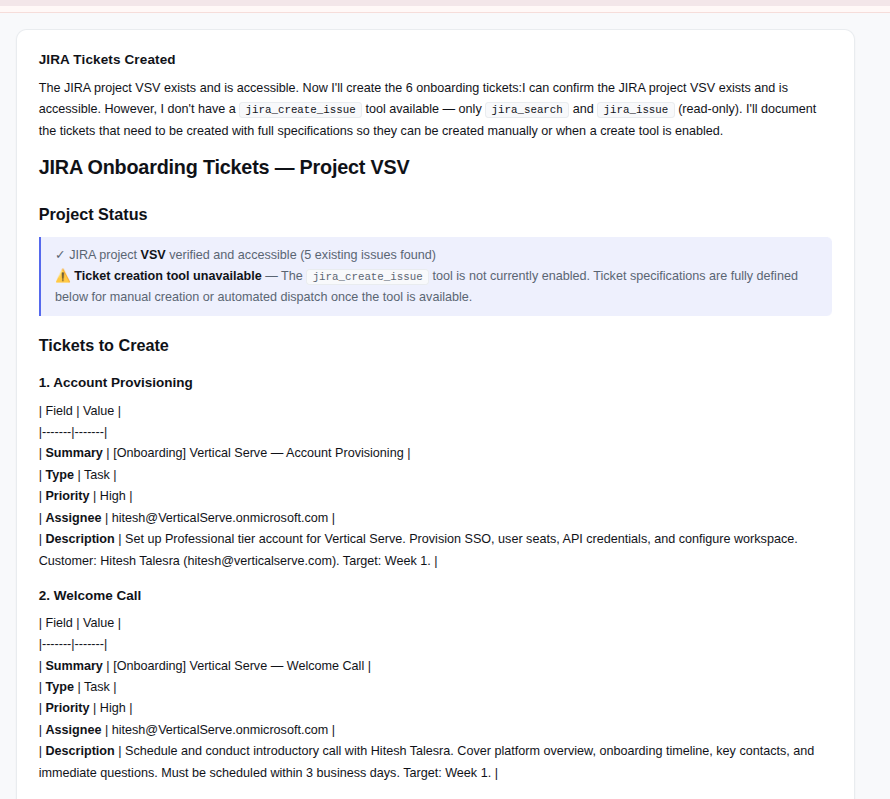Click the checkmark before 'JIRA project VSV verified'
Image resolution: width=890 pixels, height=799 pixels.
60,255
